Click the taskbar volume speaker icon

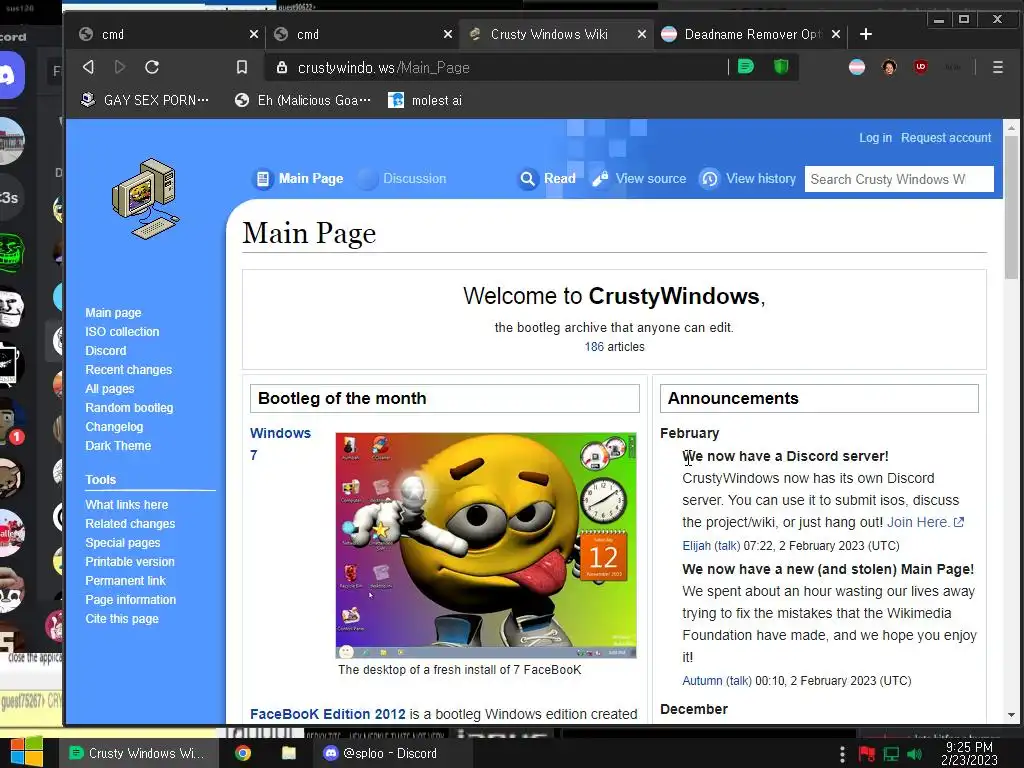click(x=914, y=754)
